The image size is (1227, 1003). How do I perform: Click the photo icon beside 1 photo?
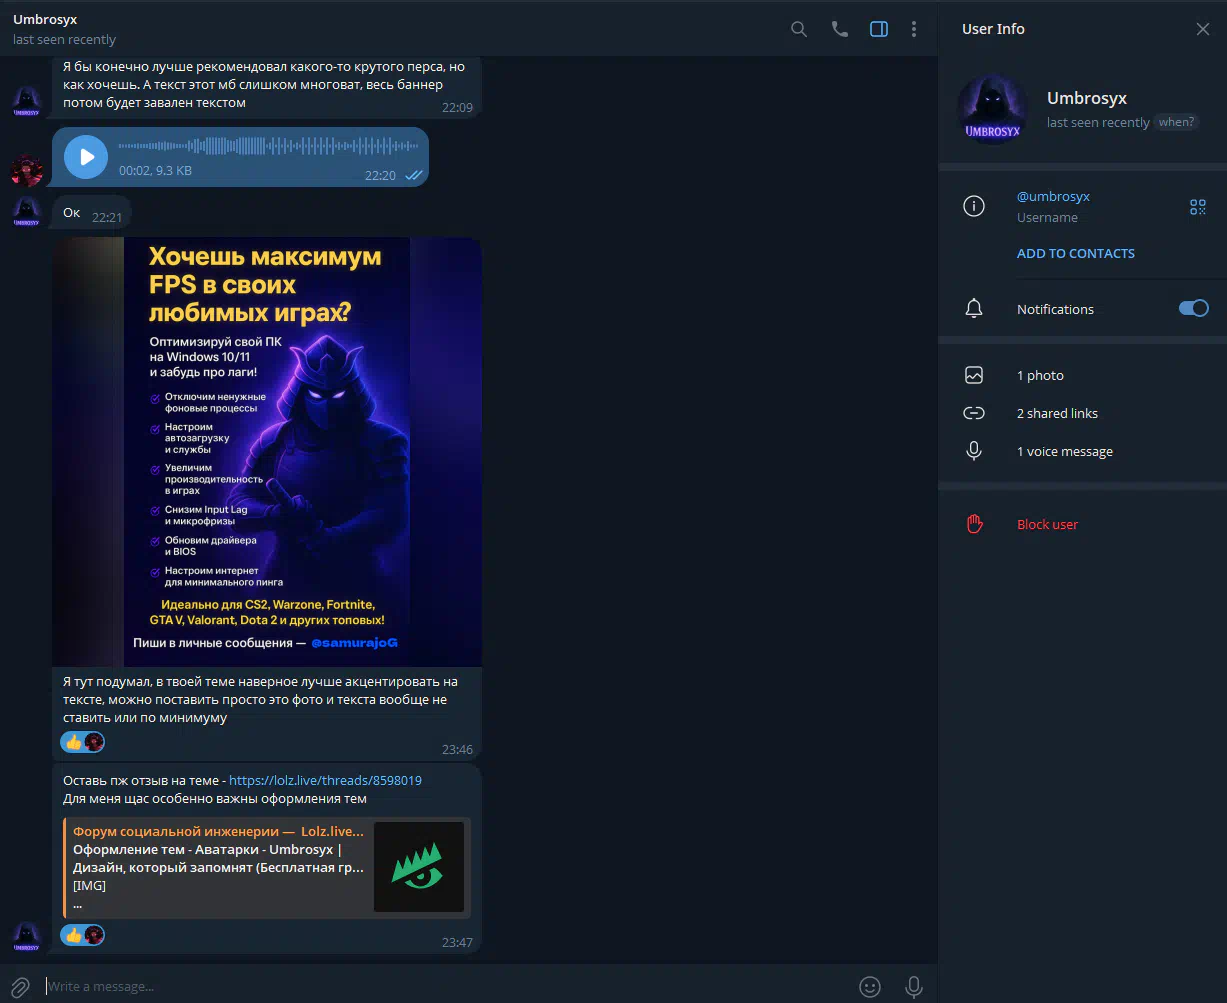[974, 375]
